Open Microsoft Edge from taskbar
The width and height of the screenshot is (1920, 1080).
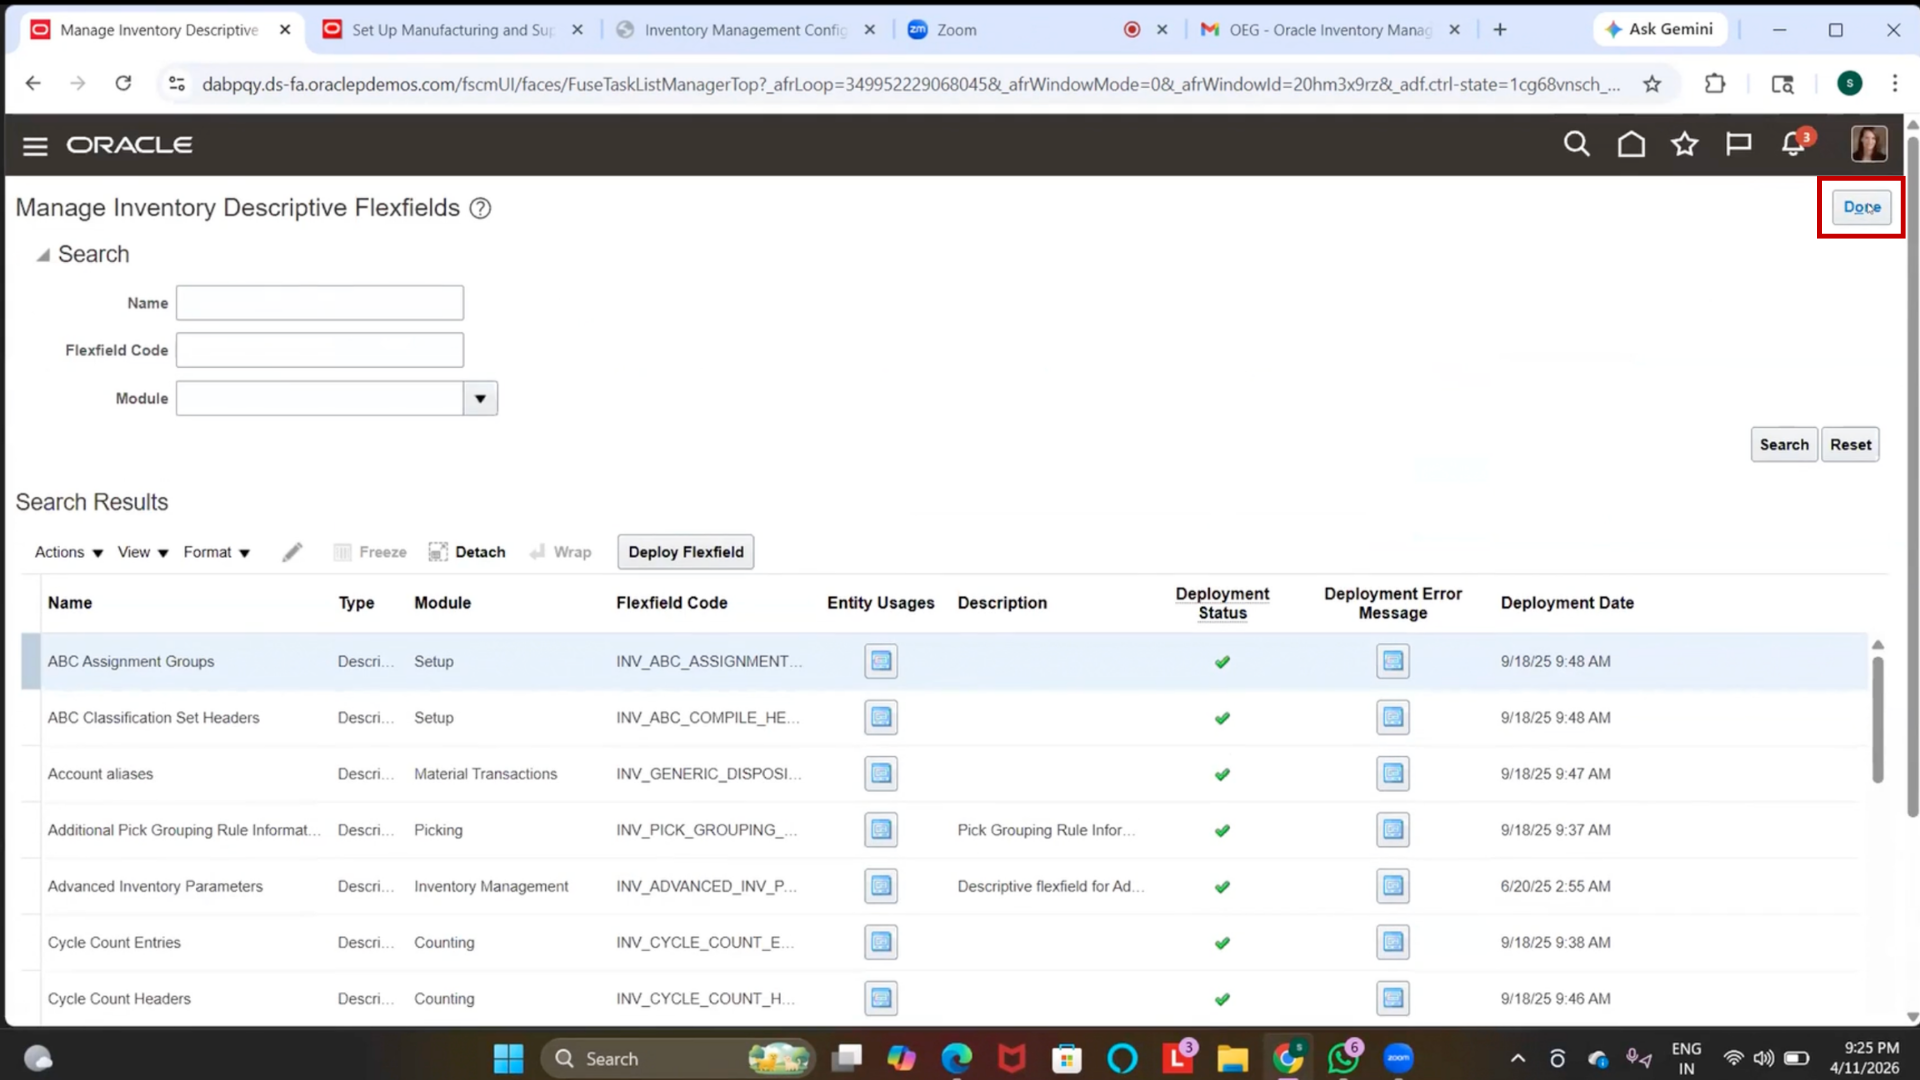pyautogui.click(x=957, y=1058)
